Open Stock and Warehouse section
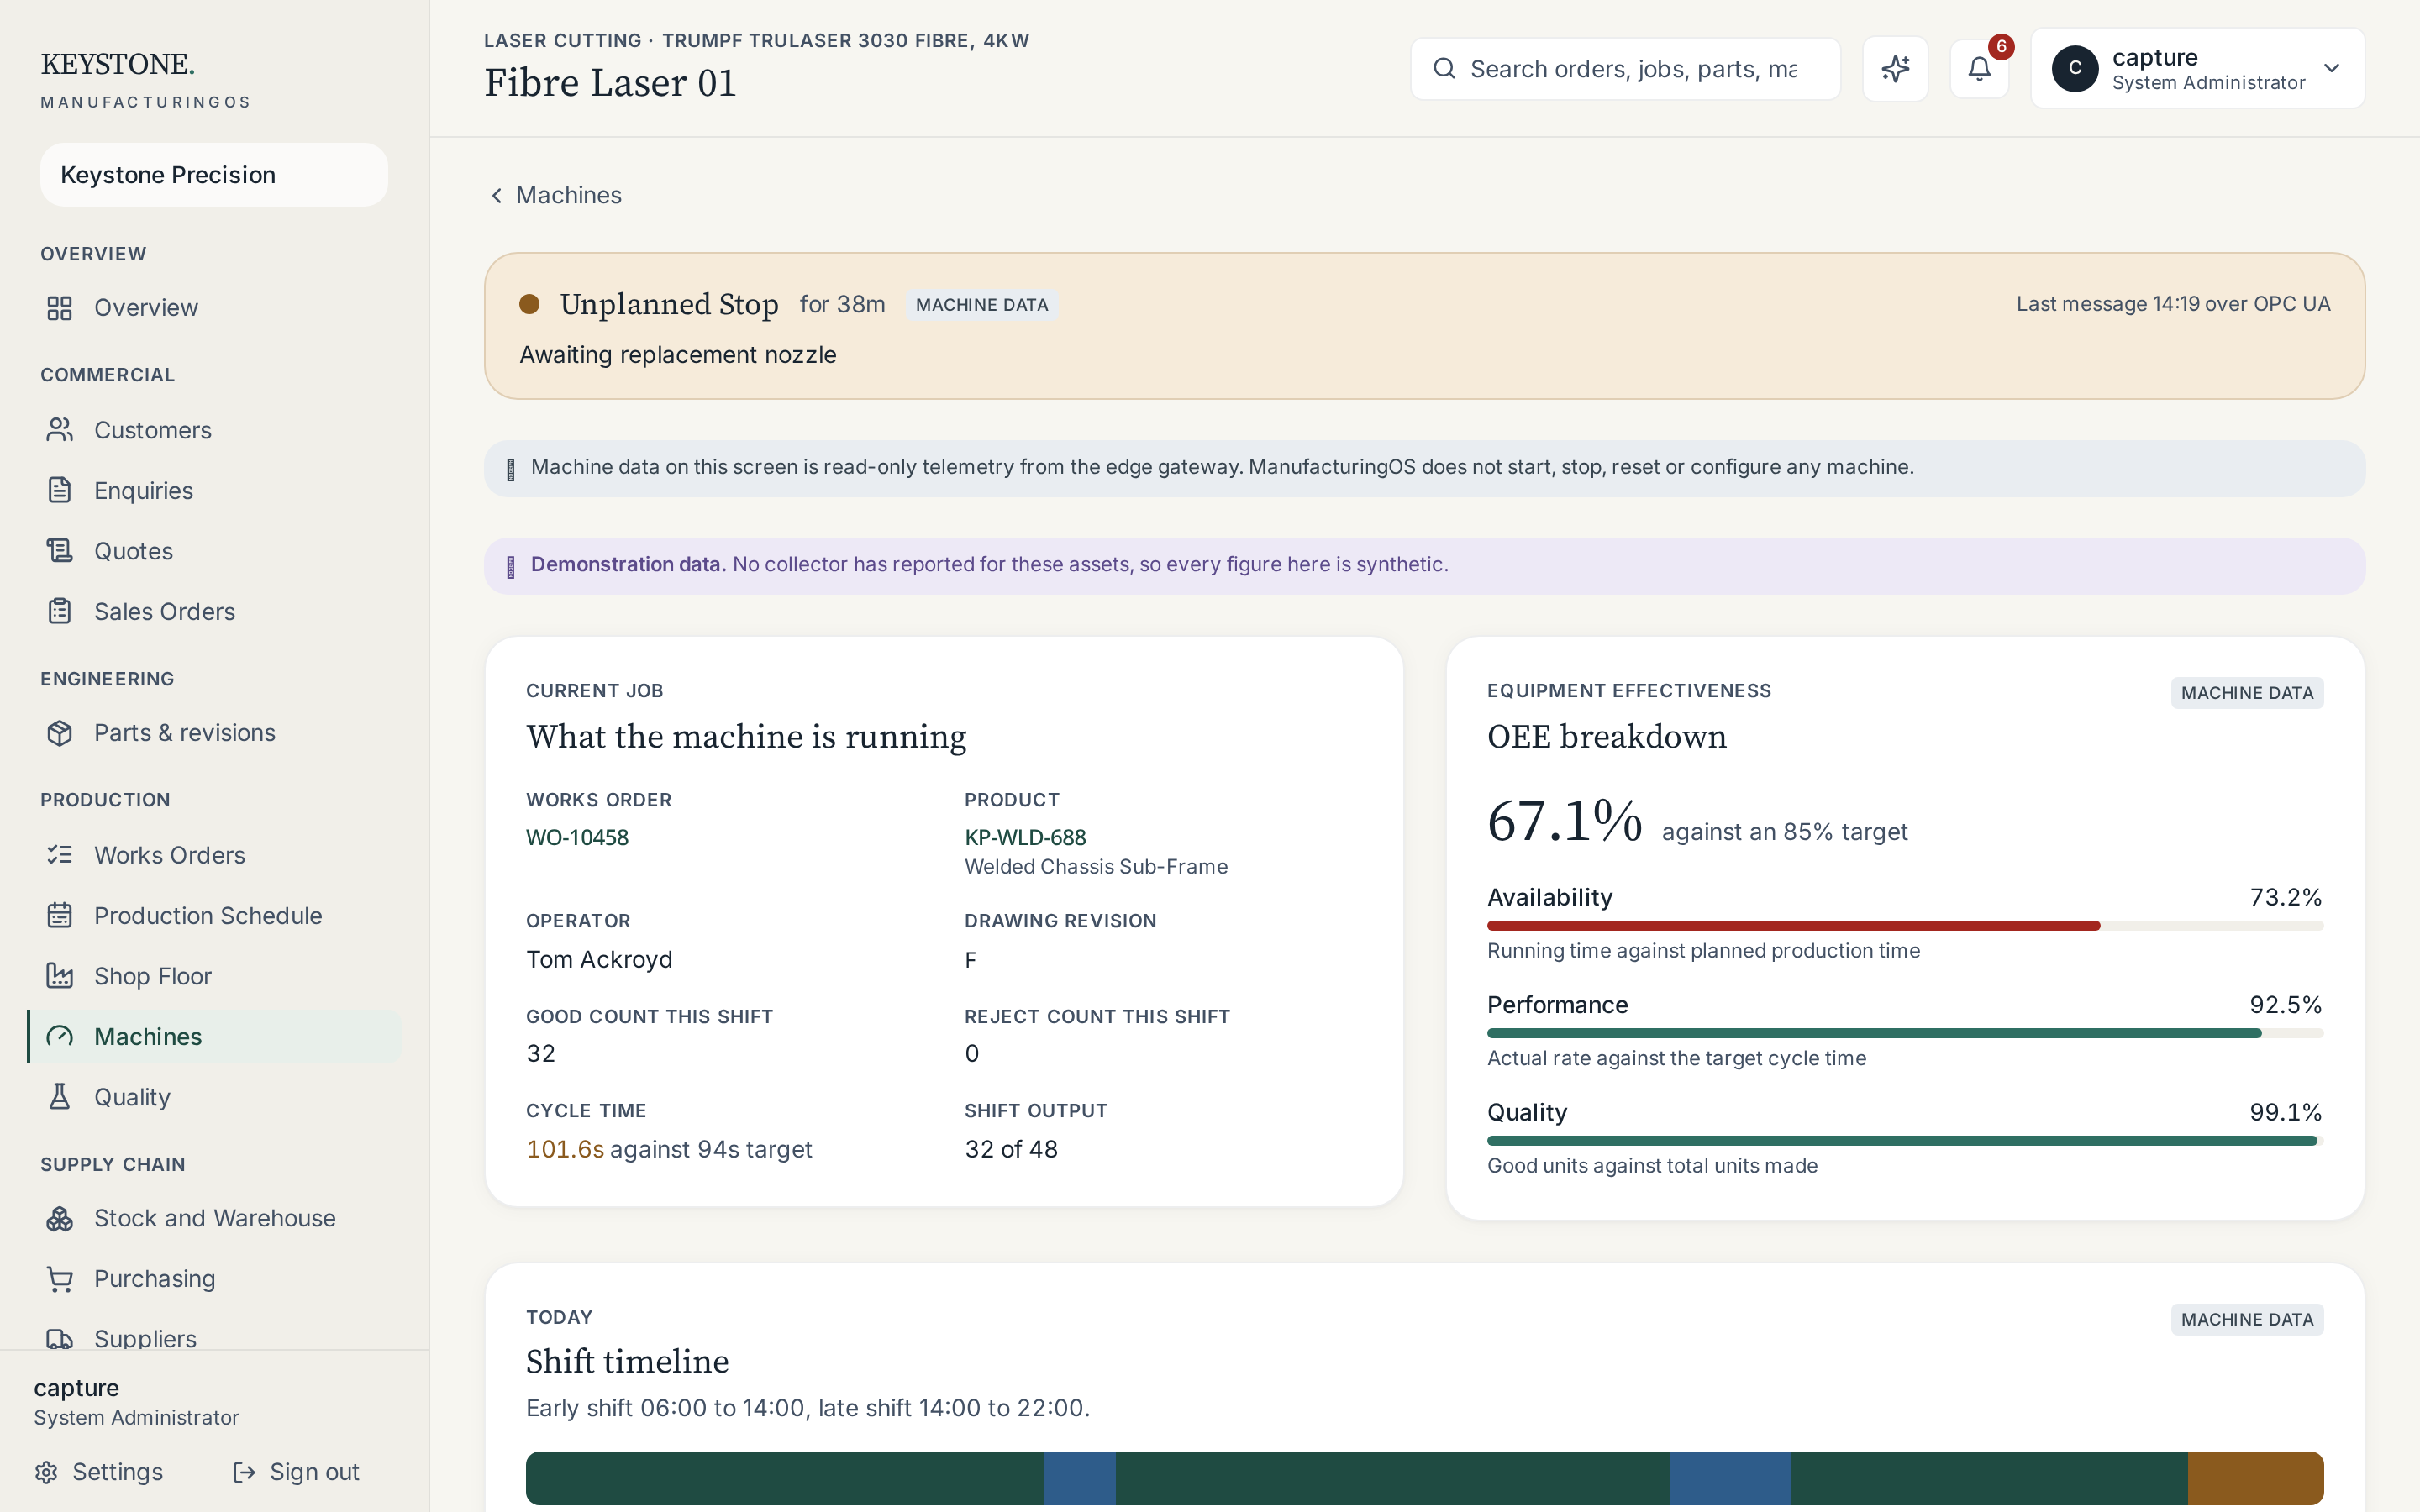This screenshot has height=1512, width=2420. [x=214, y=1218]
